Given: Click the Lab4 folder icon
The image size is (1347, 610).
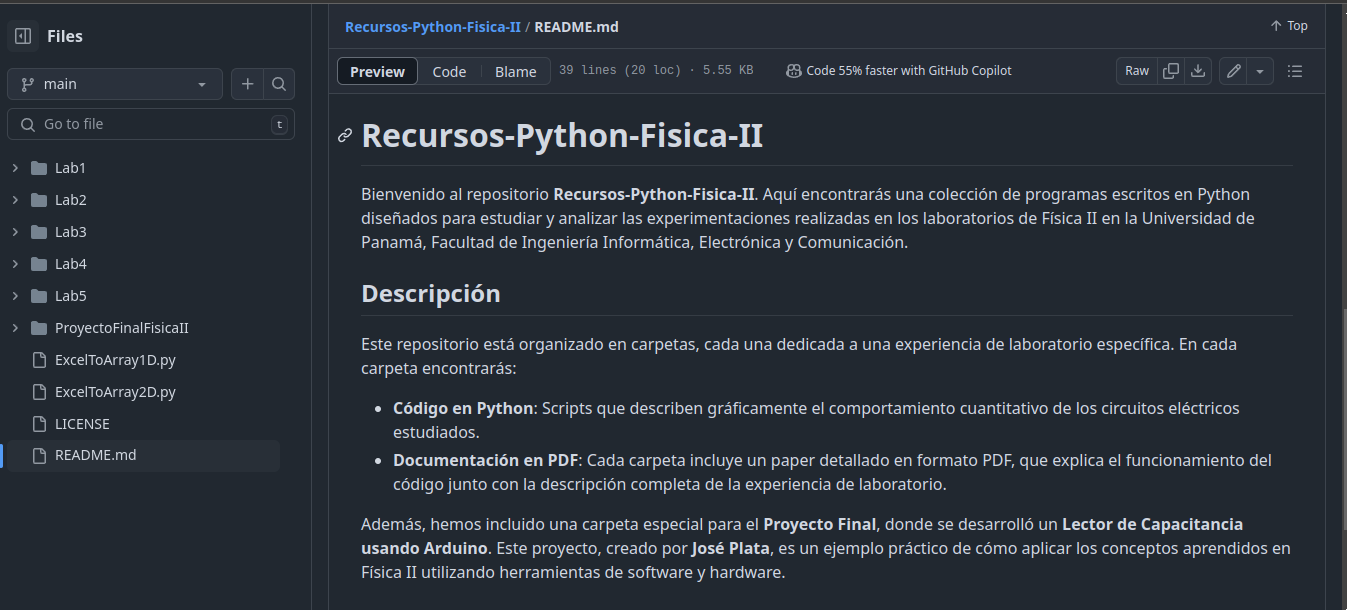Looking at the screenshot, I should [39, 264].
